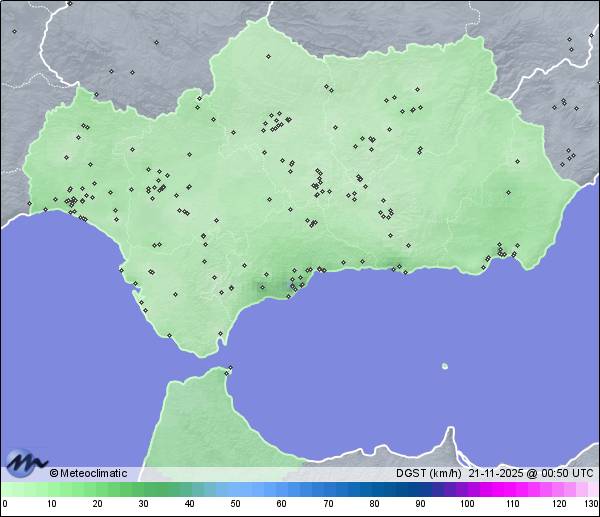The width and height of the screenshot is (600, 517).
Task: Select the 20 km/h green legend segment
Action: pos(97,489)
